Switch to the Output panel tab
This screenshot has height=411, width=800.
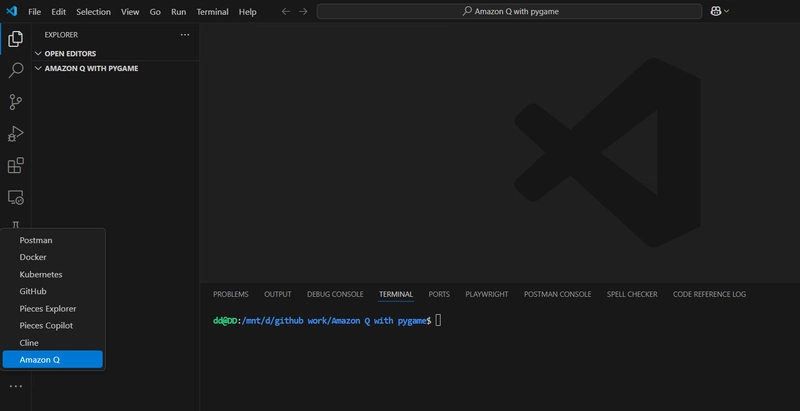point(278,294)
